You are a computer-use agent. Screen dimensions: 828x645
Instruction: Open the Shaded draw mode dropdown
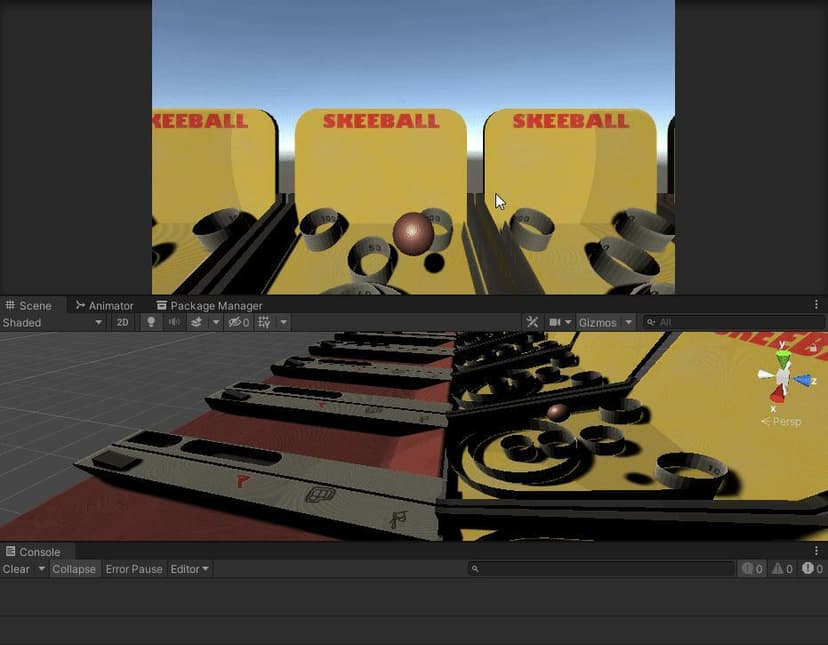pos(52,322)
